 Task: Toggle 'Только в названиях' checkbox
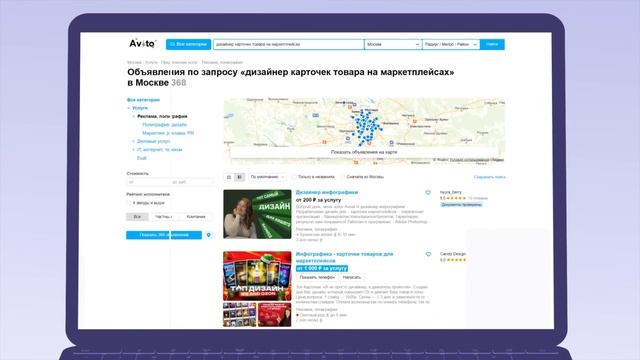coord(294,177)
